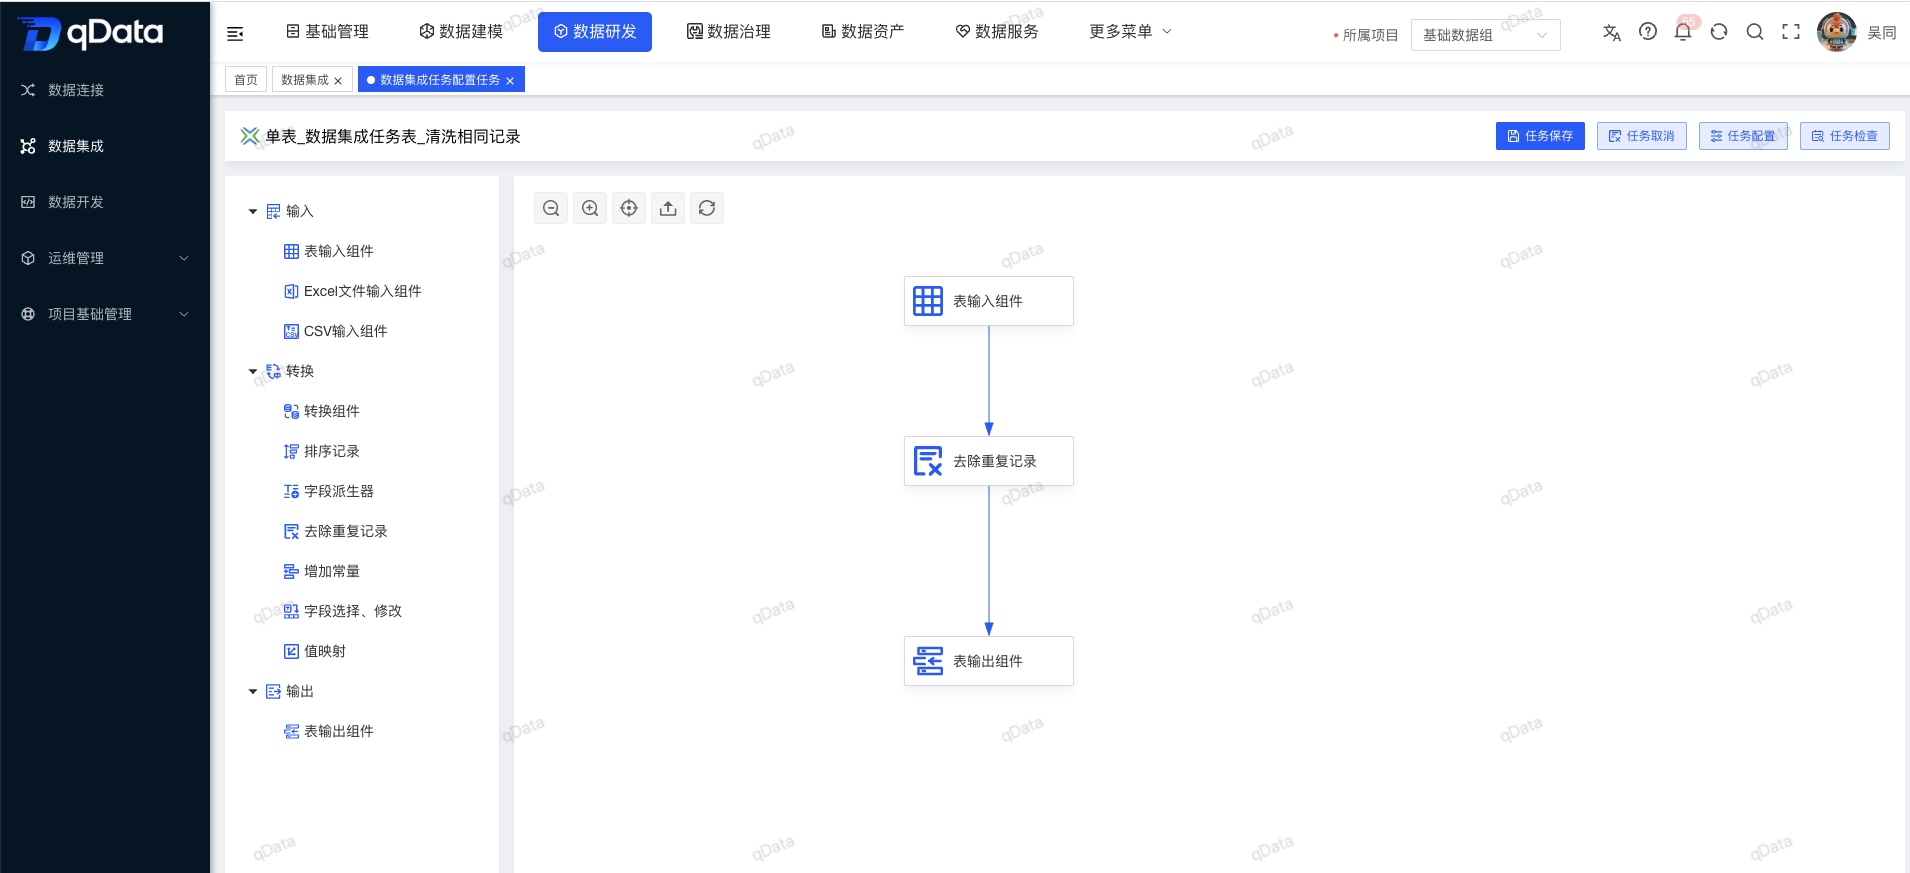Pick 排序记录 from component palette
The width and height of the screenshot is (1910, 873).
(x=322, y=451)
